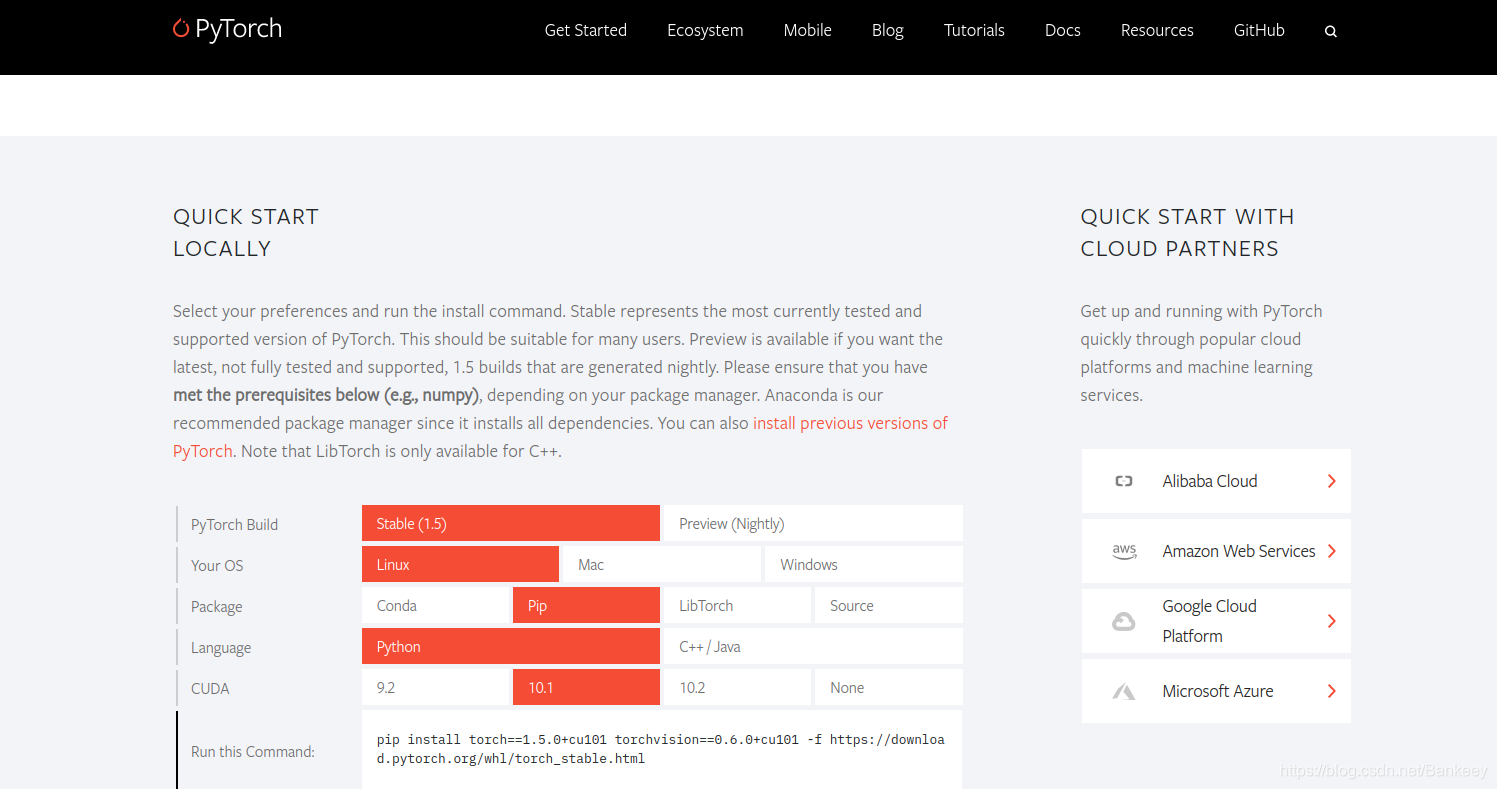Click the PyTorch Build row label
Screen dimensions: 1497x789
click(x=234, y=524)
